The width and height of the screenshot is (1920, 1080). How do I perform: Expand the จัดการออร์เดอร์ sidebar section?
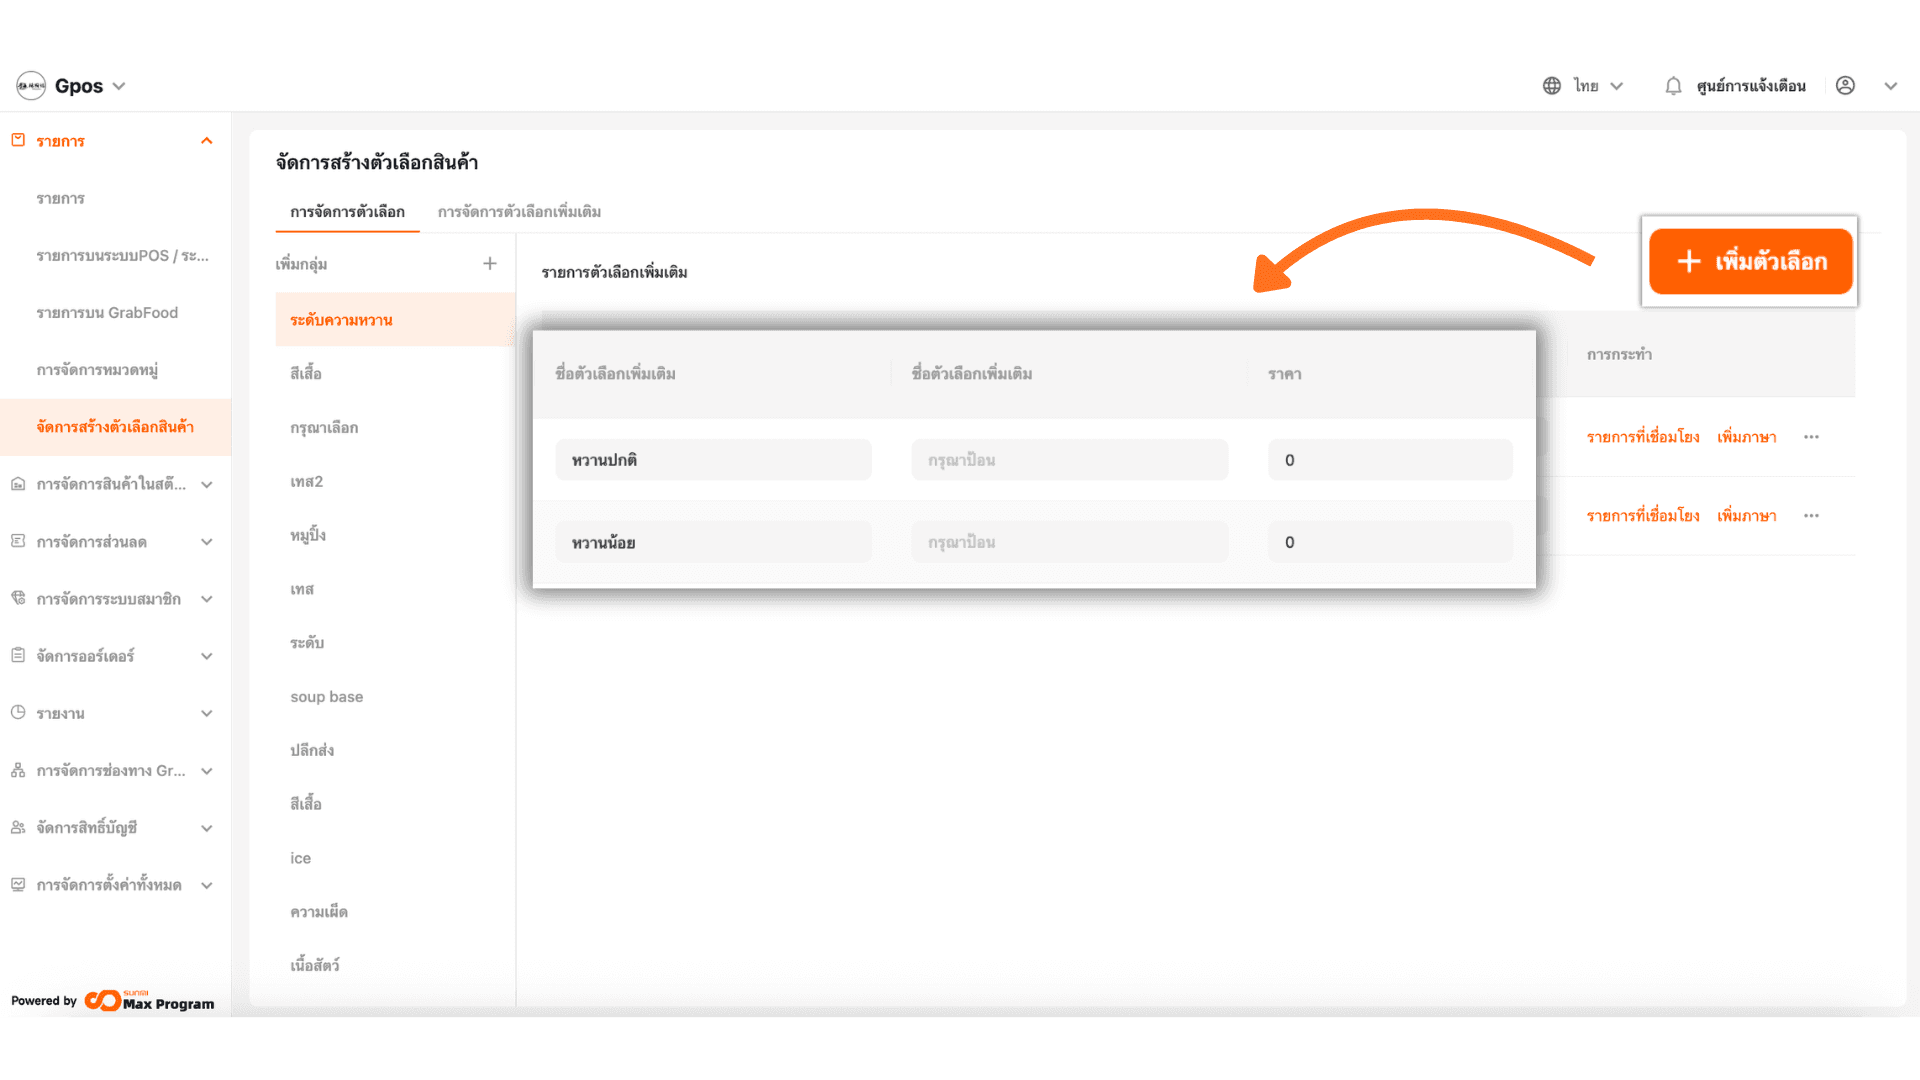207,656
